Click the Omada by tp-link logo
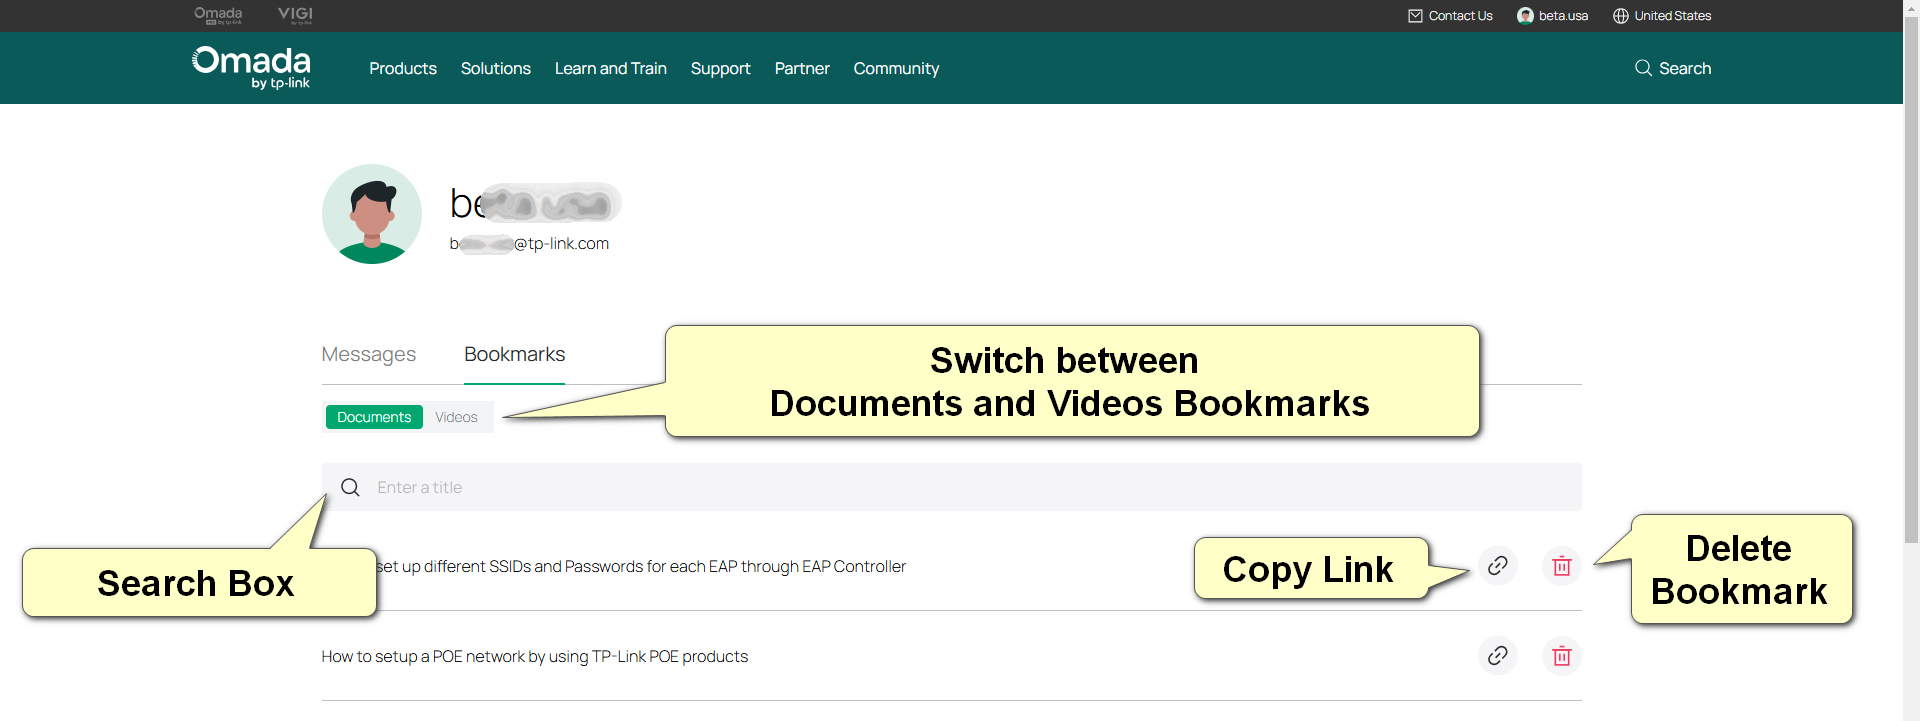Screen dimensions: 1920x721 251,68
